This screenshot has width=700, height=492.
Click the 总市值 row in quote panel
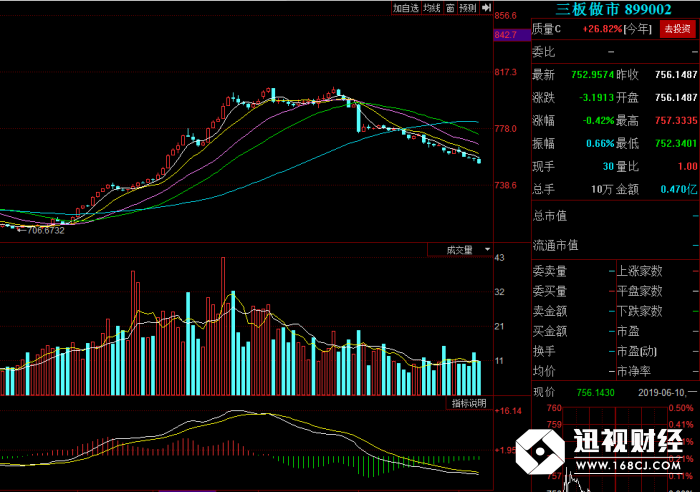tap(615, 216)
